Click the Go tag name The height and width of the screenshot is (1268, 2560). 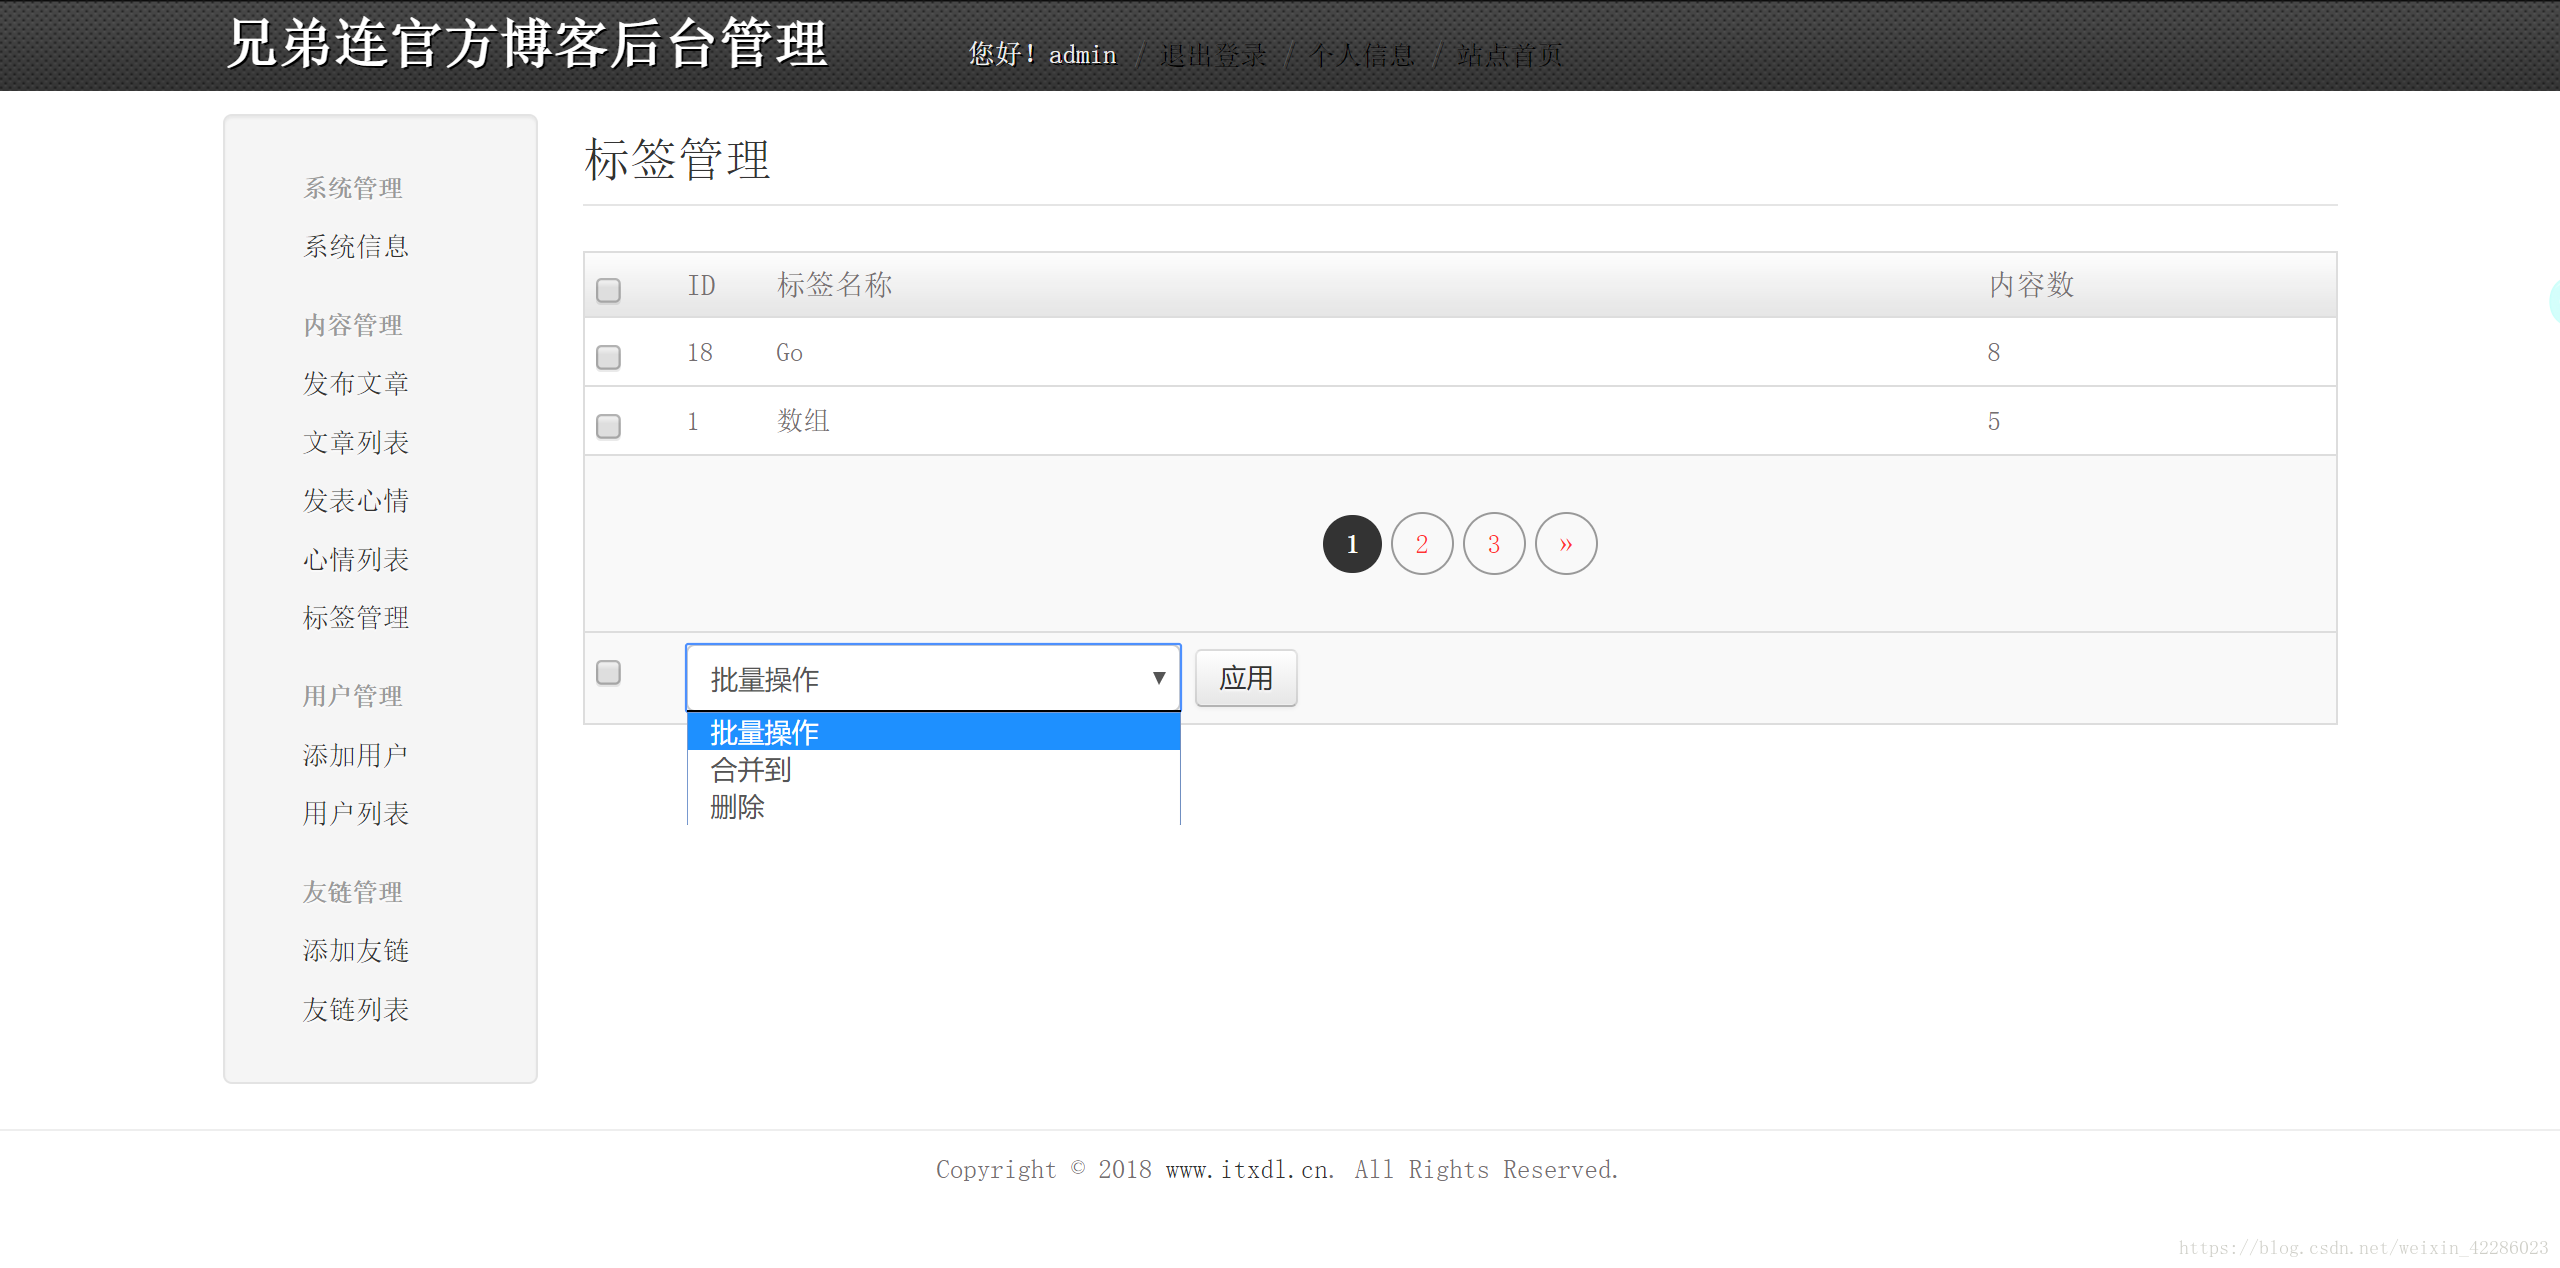tap(789, 353)
